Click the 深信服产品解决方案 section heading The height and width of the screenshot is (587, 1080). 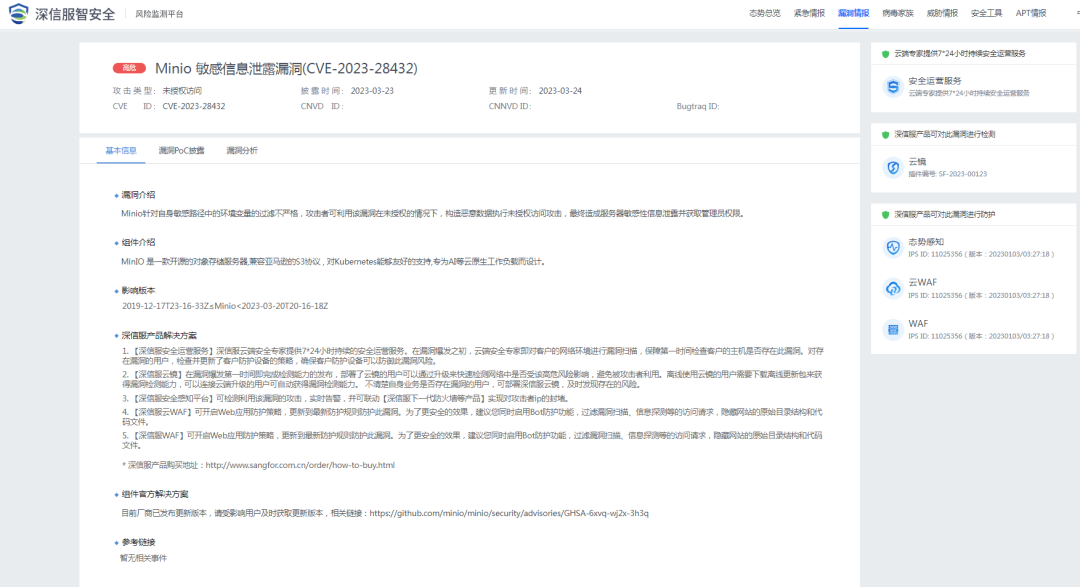coord(159,336)
